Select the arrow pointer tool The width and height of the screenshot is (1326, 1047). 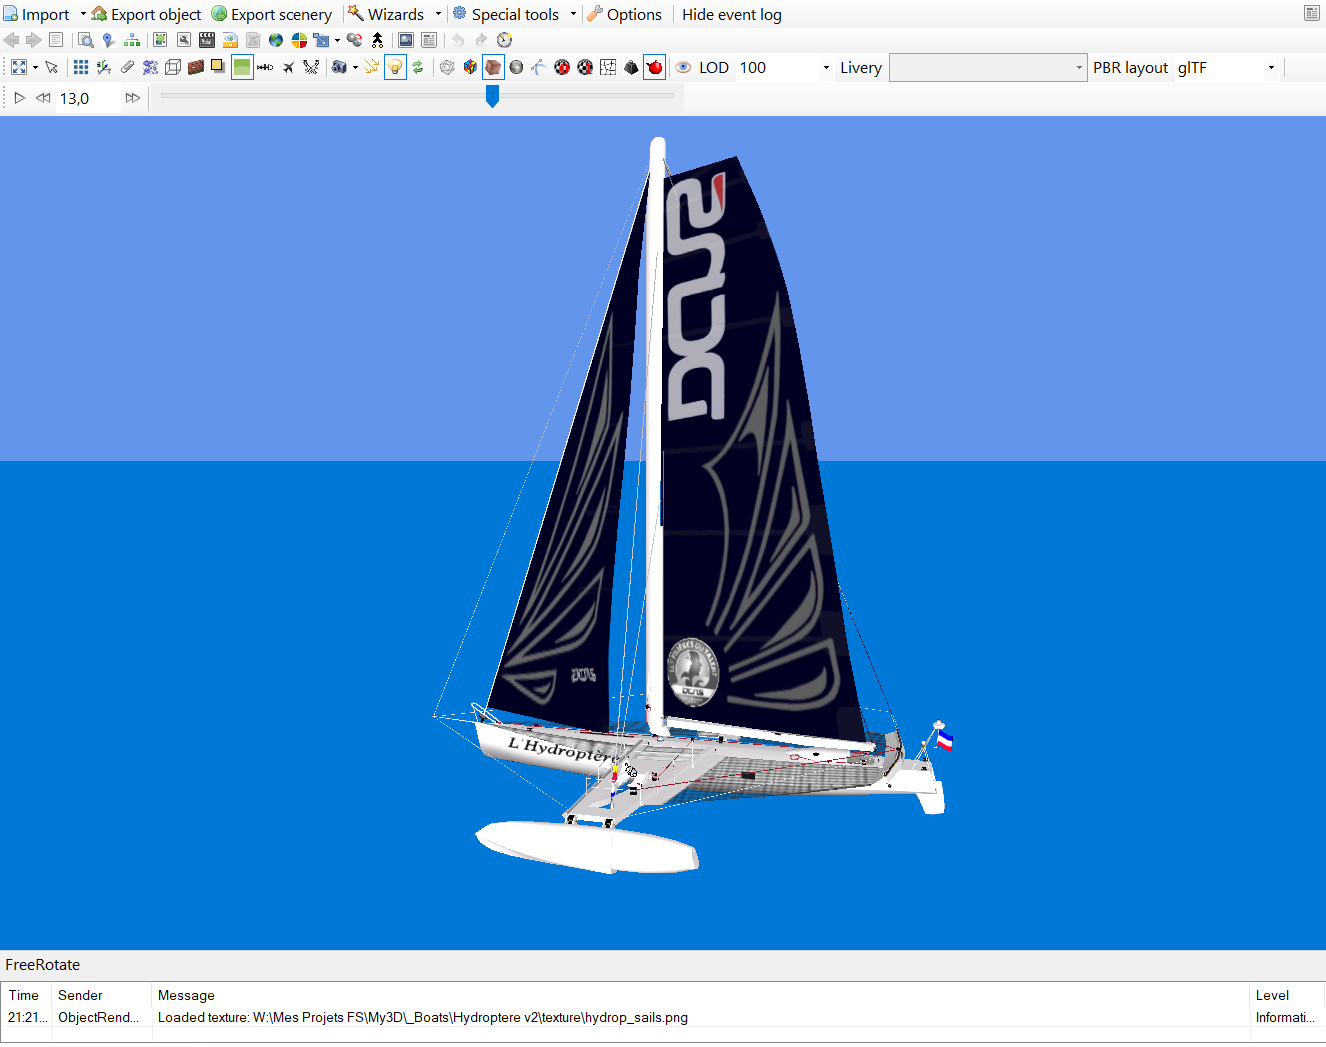pyautogui.click(x=51, y=67)
